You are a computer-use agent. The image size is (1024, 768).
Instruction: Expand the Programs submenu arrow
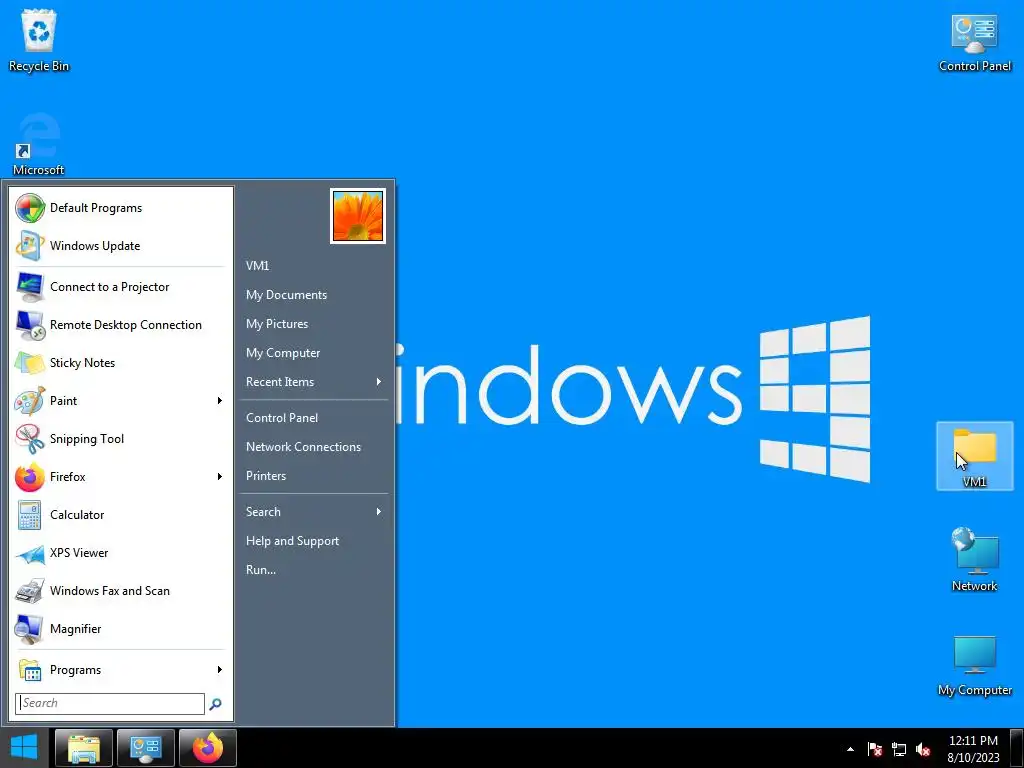click(220, 669)
